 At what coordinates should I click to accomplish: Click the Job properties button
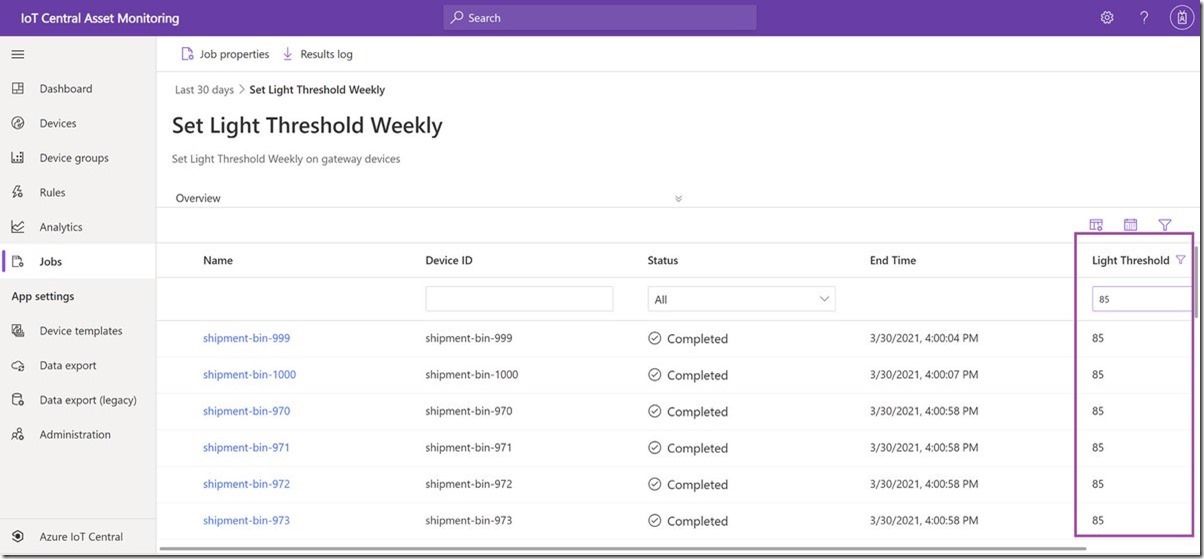click(x=225, y=54)
